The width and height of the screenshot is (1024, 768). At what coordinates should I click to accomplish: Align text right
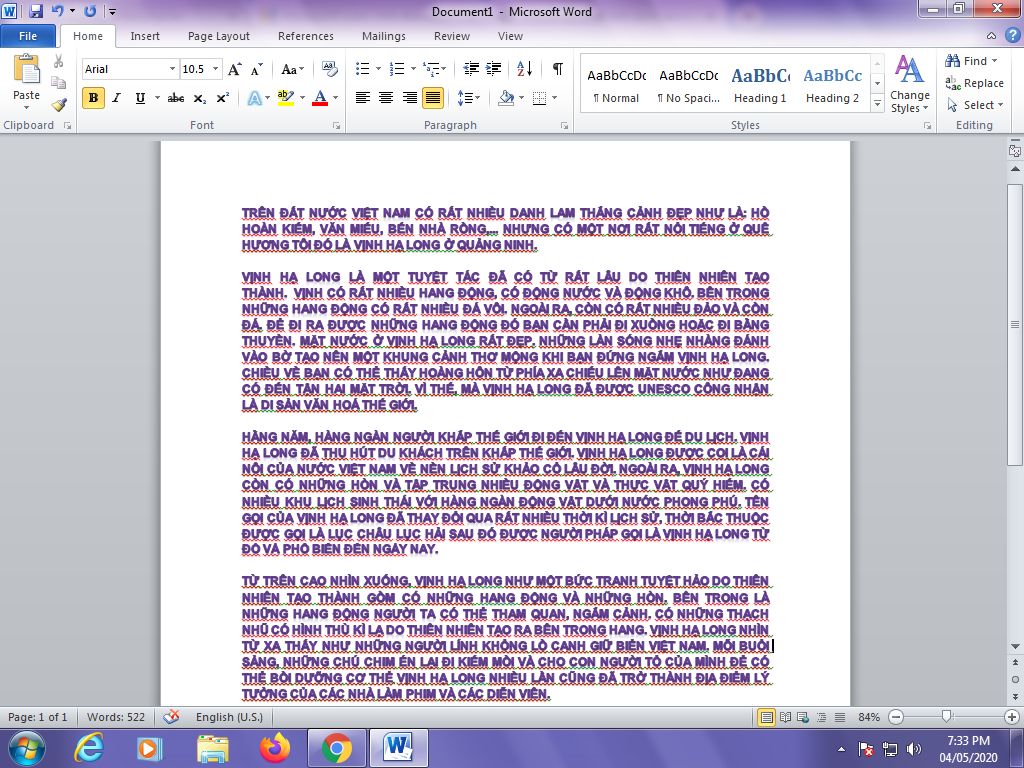click(409, 98)
